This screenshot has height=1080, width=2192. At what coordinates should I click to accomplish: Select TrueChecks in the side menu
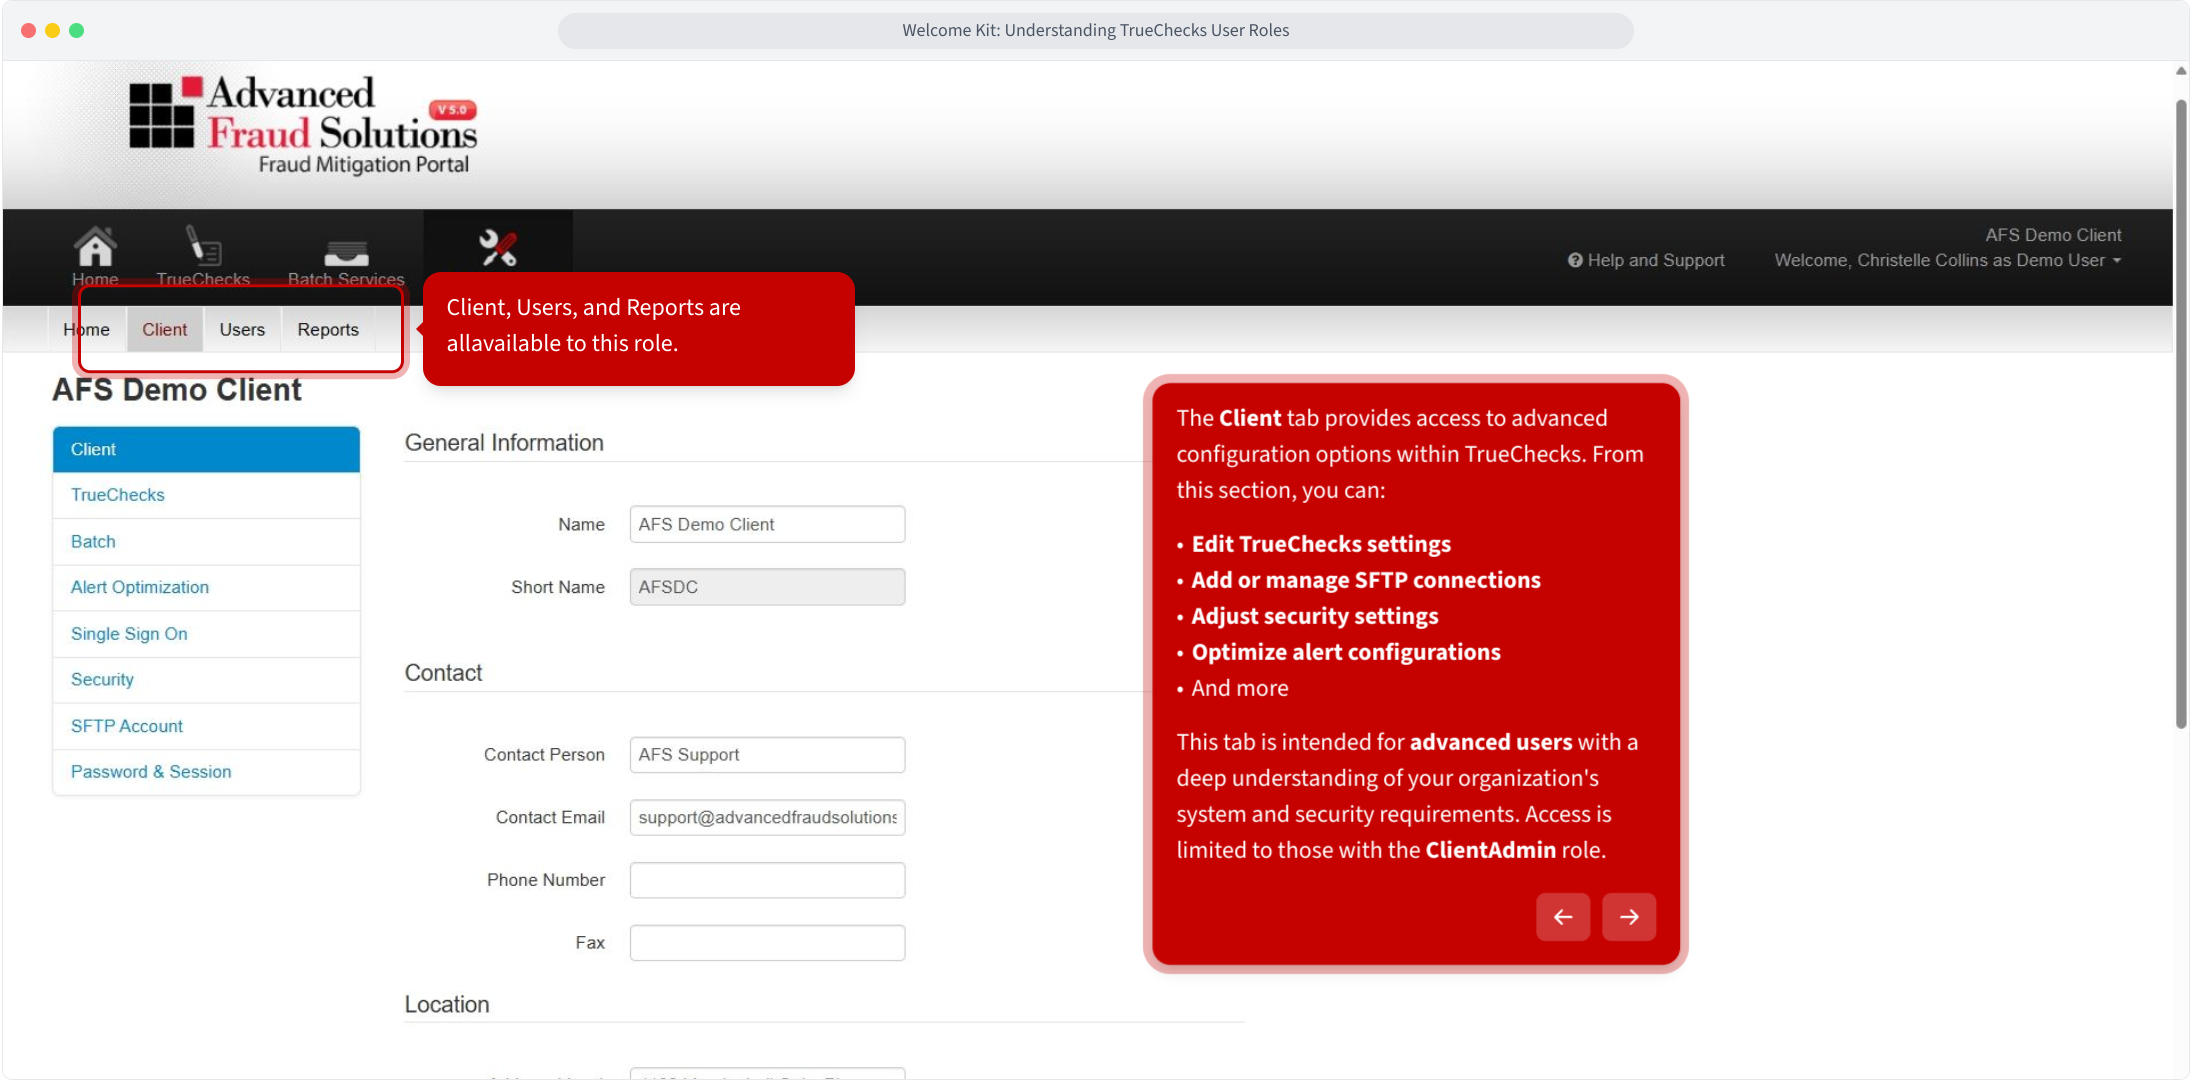tap(206, 495)
